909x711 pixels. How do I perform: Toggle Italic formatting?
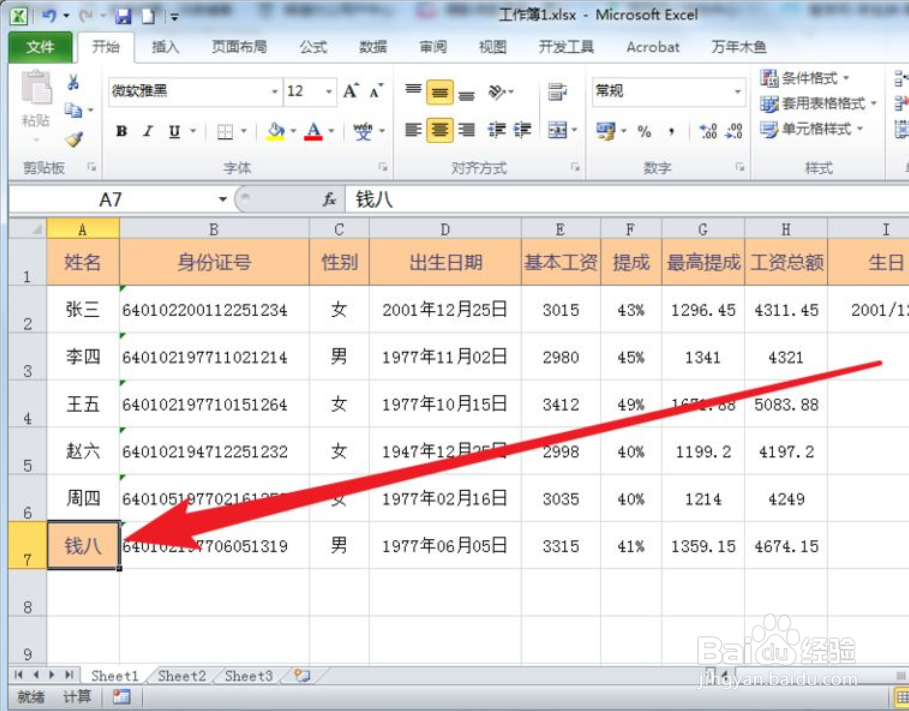tap(148, 132)
